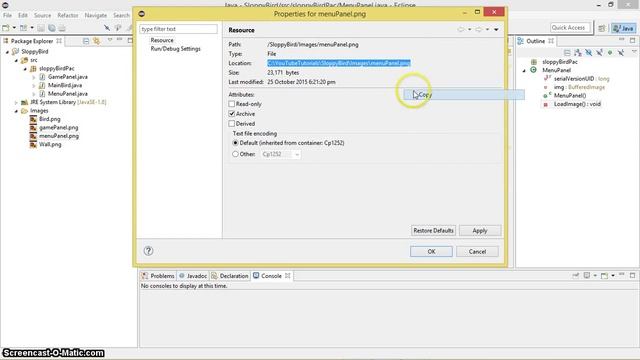This screenshot has height=360, width=640.
Task: Select Resource in dialog sidebar
Action: click(162, 40)
